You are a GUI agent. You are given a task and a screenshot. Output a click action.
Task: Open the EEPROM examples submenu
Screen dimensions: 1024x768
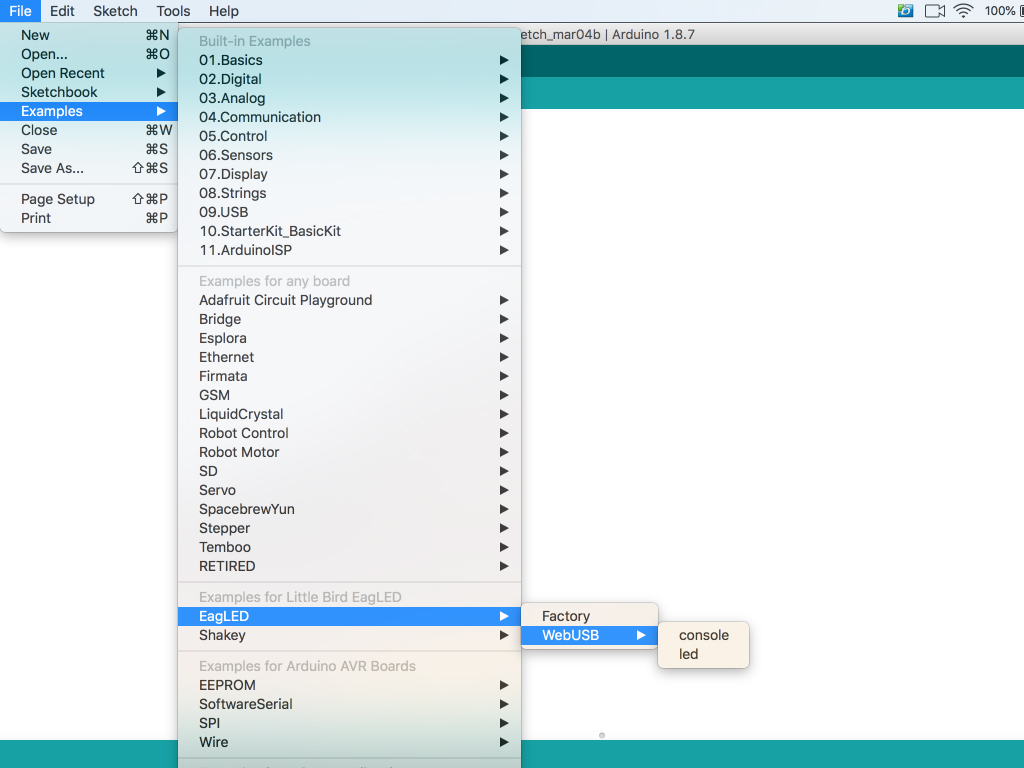point(349,684)
